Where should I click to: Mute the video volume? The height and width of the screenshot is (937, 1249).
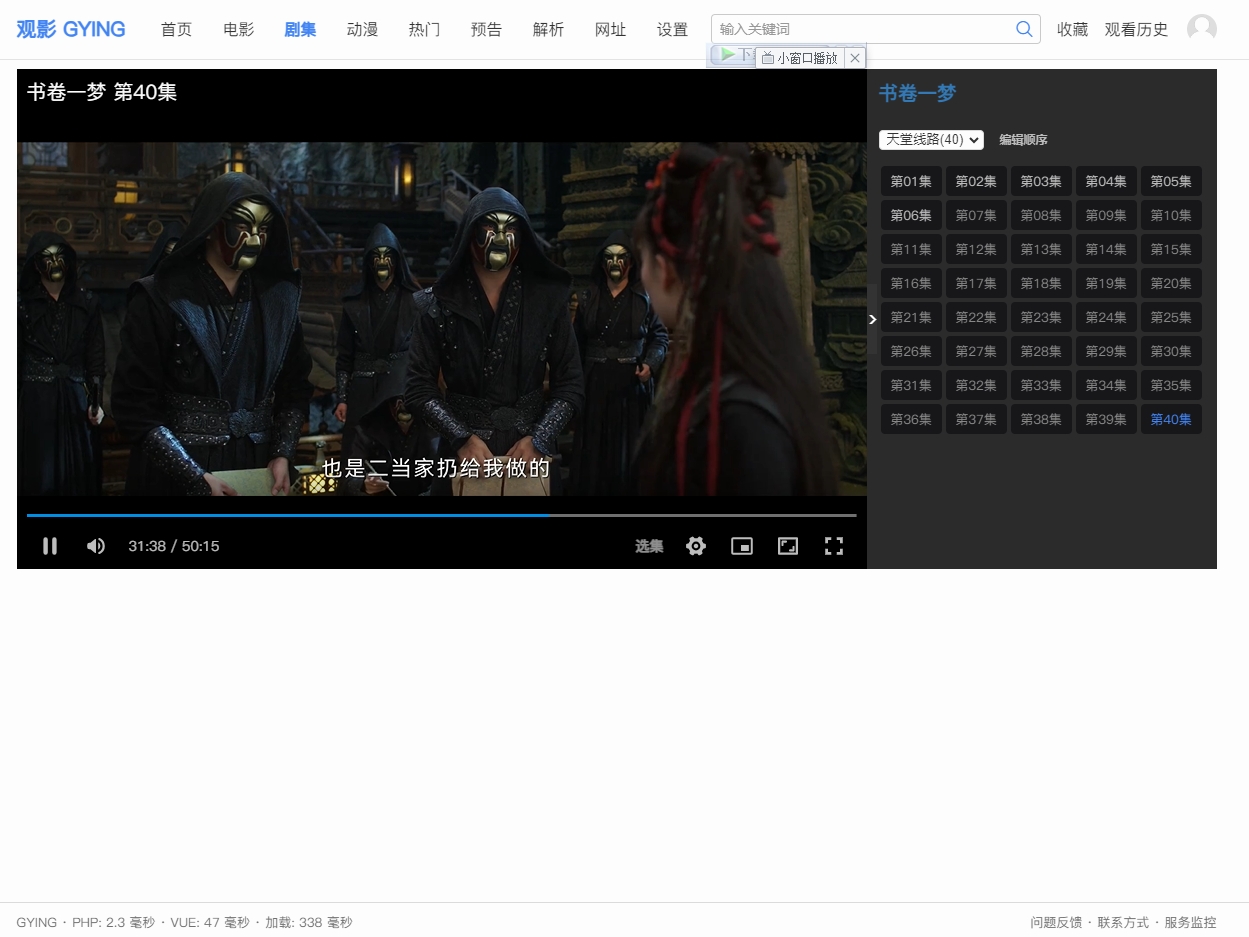click(96, 546)
